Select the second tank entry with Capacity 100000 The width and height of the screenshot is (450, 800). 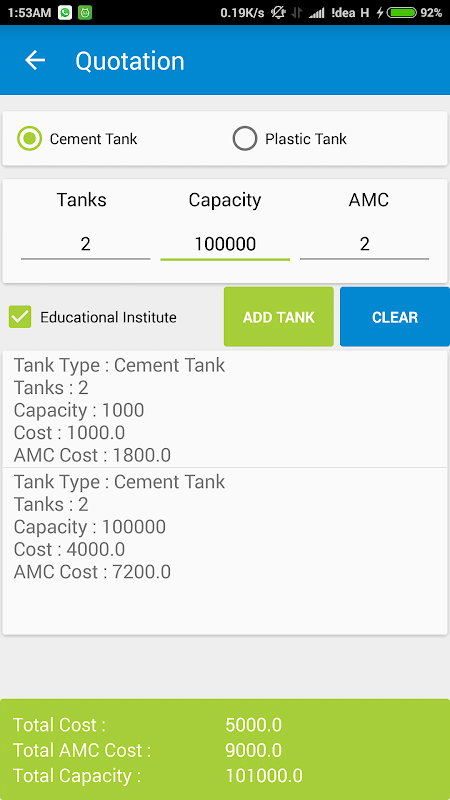[x=225, y=526]
